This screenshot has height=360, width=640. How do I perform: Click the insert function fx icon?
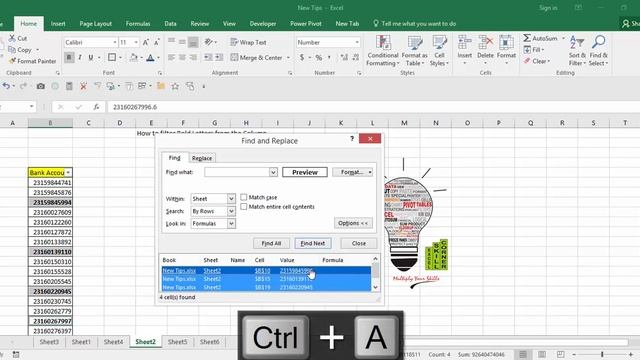pyautogui.click(x=96, y=107)
